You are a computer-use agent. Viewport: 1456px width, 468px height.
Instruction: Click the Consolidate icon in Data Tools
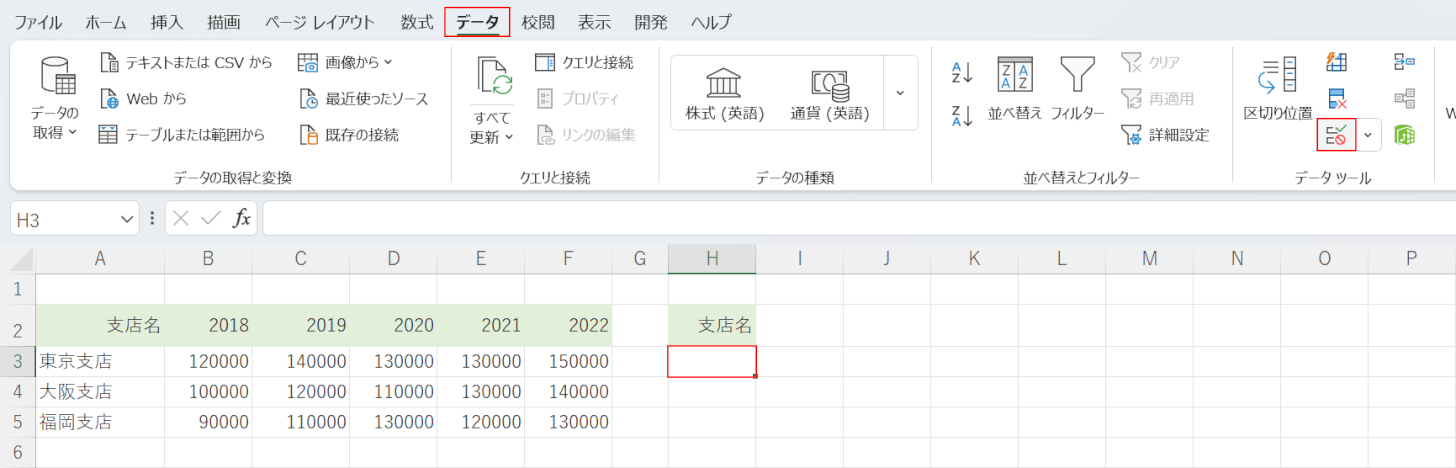(x=1404, y=62)
